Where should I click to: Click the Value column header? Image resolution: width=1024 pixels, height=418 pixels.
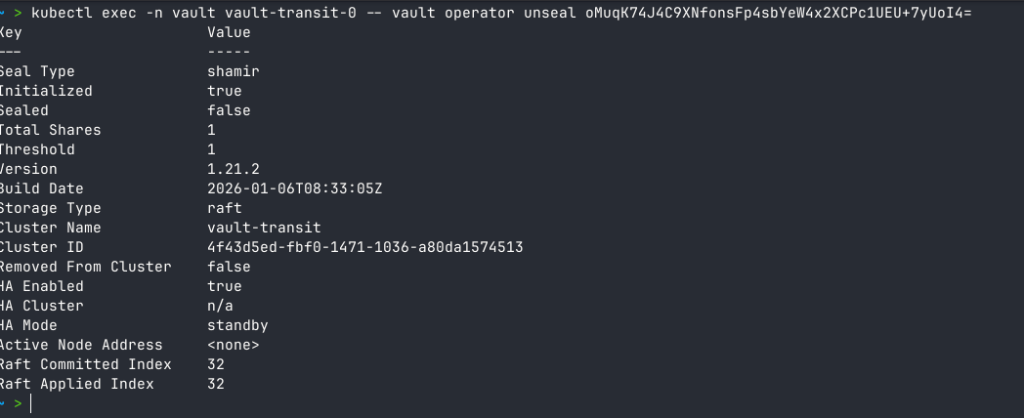229,33
